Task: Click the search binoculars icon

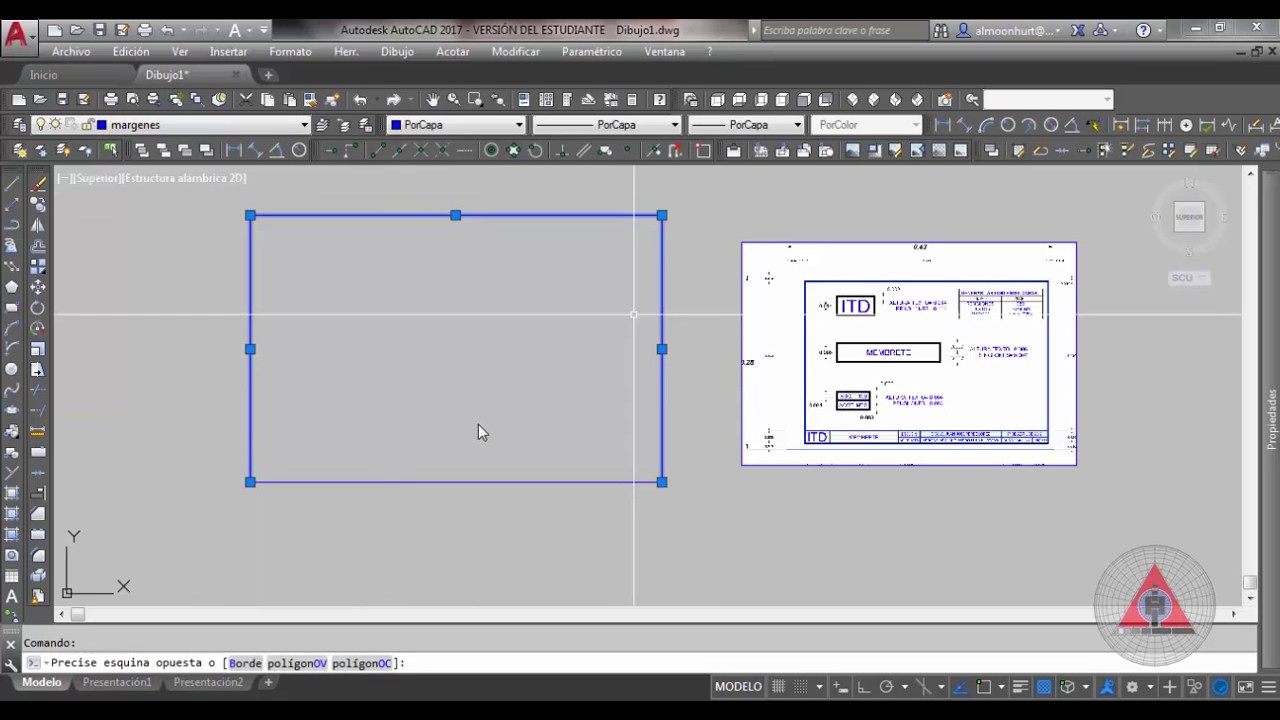Action: 941,31
